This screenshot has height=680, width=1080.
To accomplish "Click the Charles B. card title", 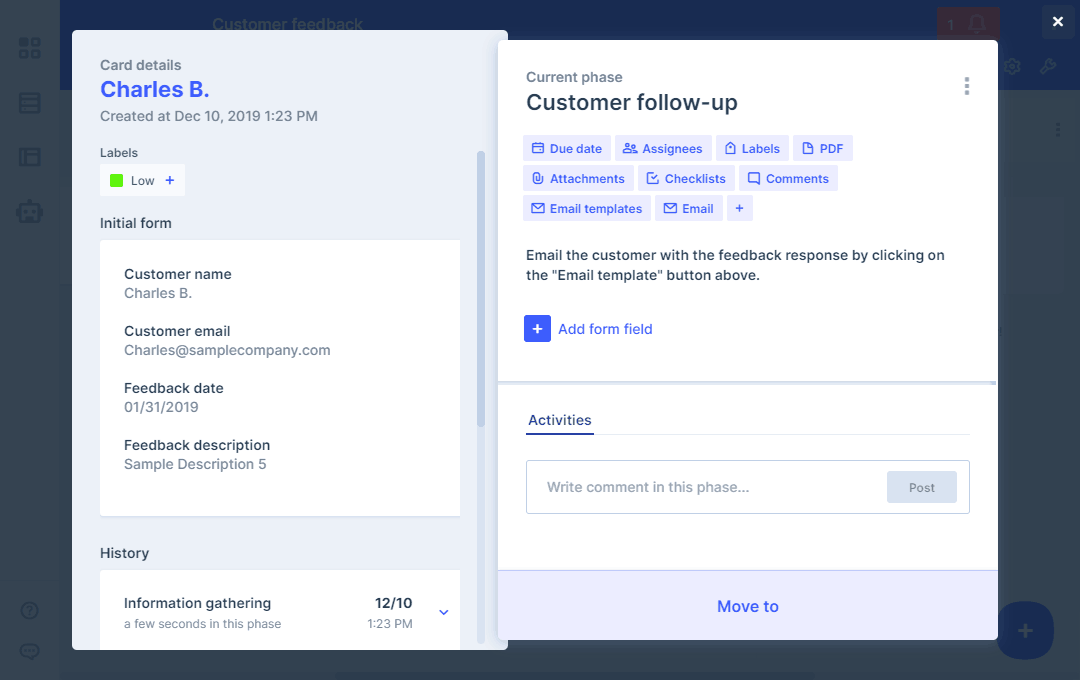I will coord(155,89).
